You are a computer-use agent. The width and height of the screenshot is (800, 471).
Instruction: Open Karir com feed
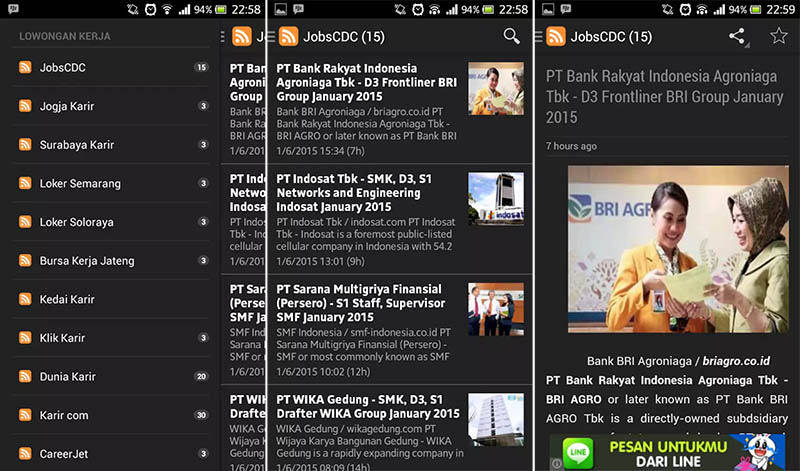(111, 415)
